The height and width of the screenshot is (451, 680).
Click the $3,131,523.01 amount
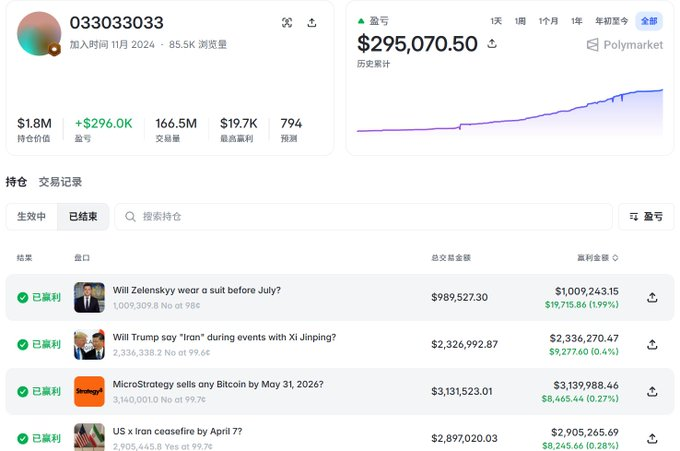pos(462,392)
